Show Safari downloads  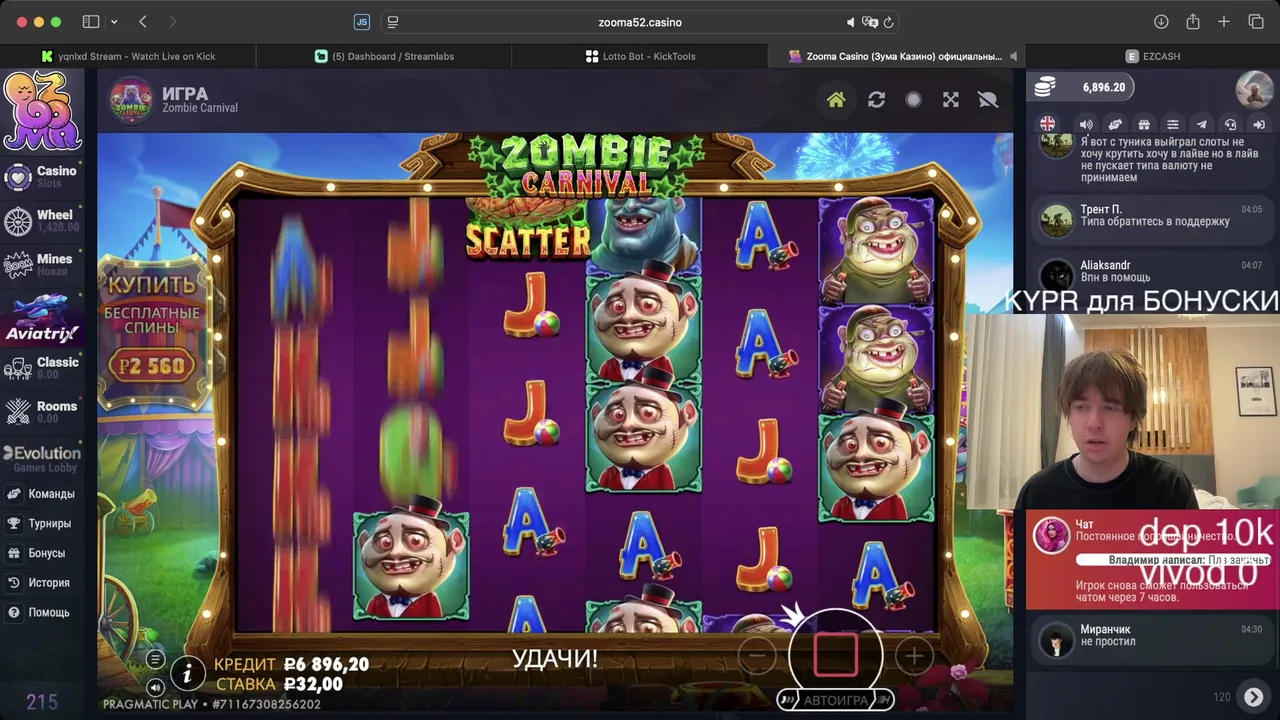point(1161,22)
